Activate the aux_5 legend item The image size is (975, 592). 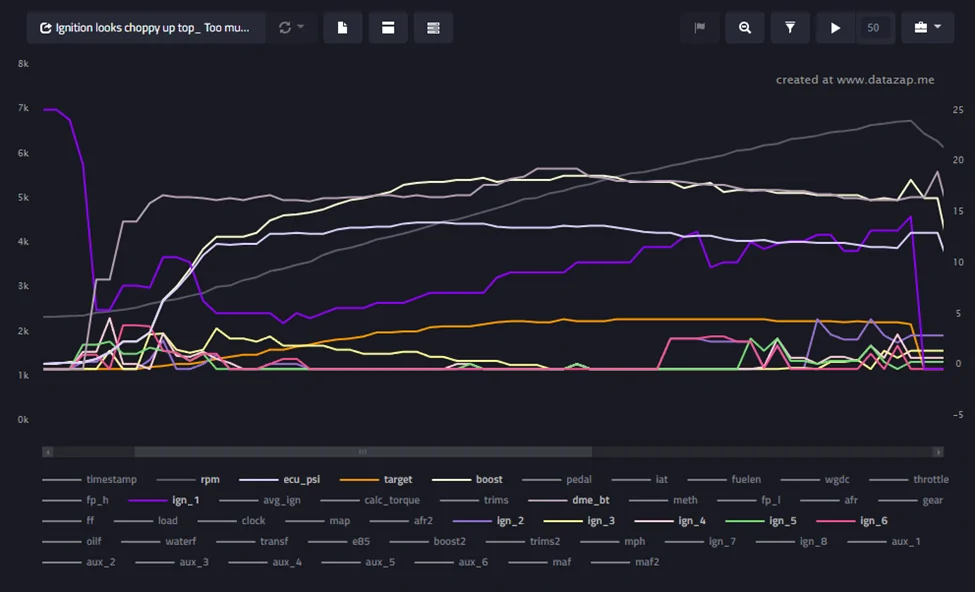(x=358, y=562)
